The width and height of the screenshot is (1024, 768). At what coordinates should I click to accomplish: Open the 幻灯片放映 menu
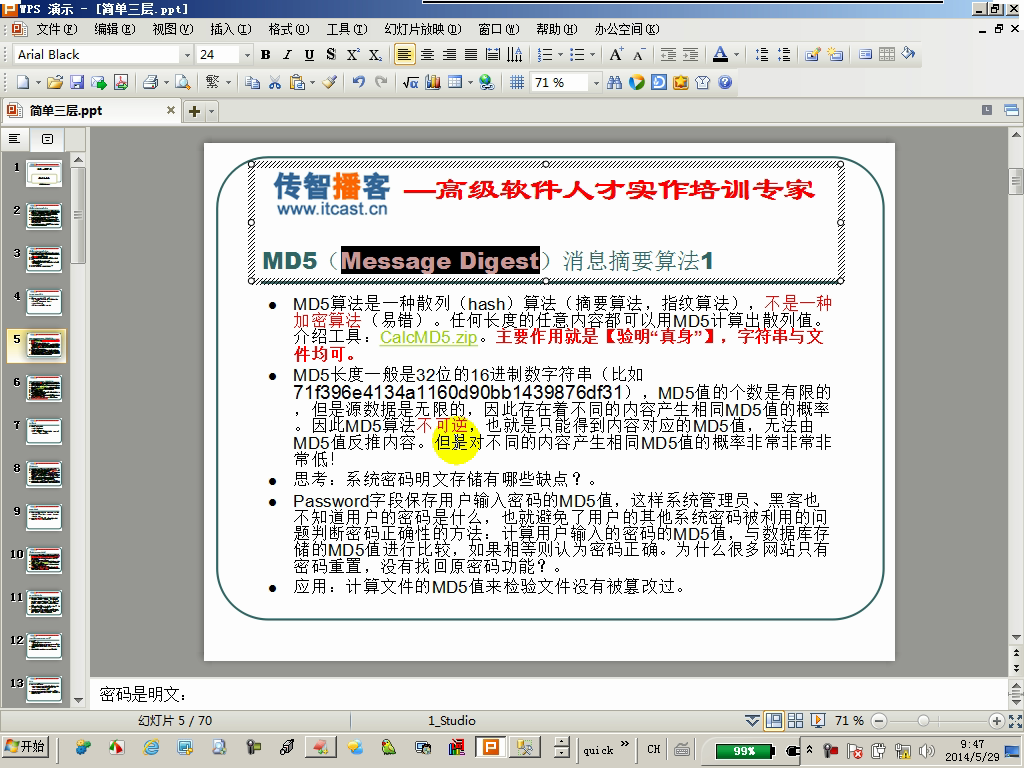pos(423,29)
